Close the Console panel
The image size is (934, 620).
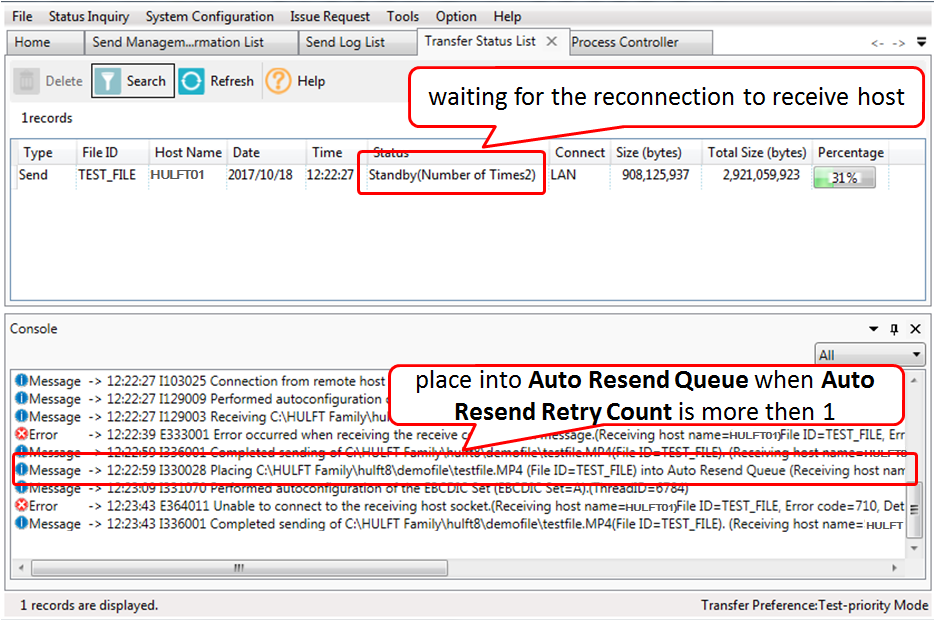click(914, 329)
